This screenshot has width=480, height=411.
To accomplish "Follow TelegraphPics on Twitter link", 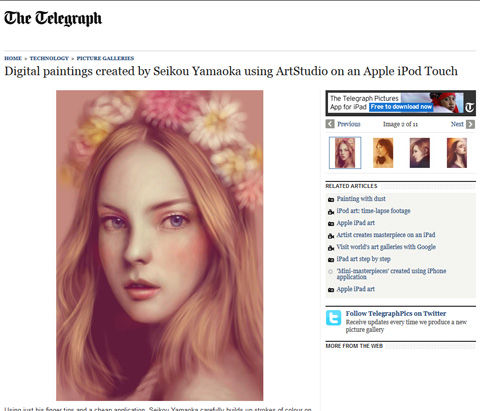I will (x=396, y=313).
